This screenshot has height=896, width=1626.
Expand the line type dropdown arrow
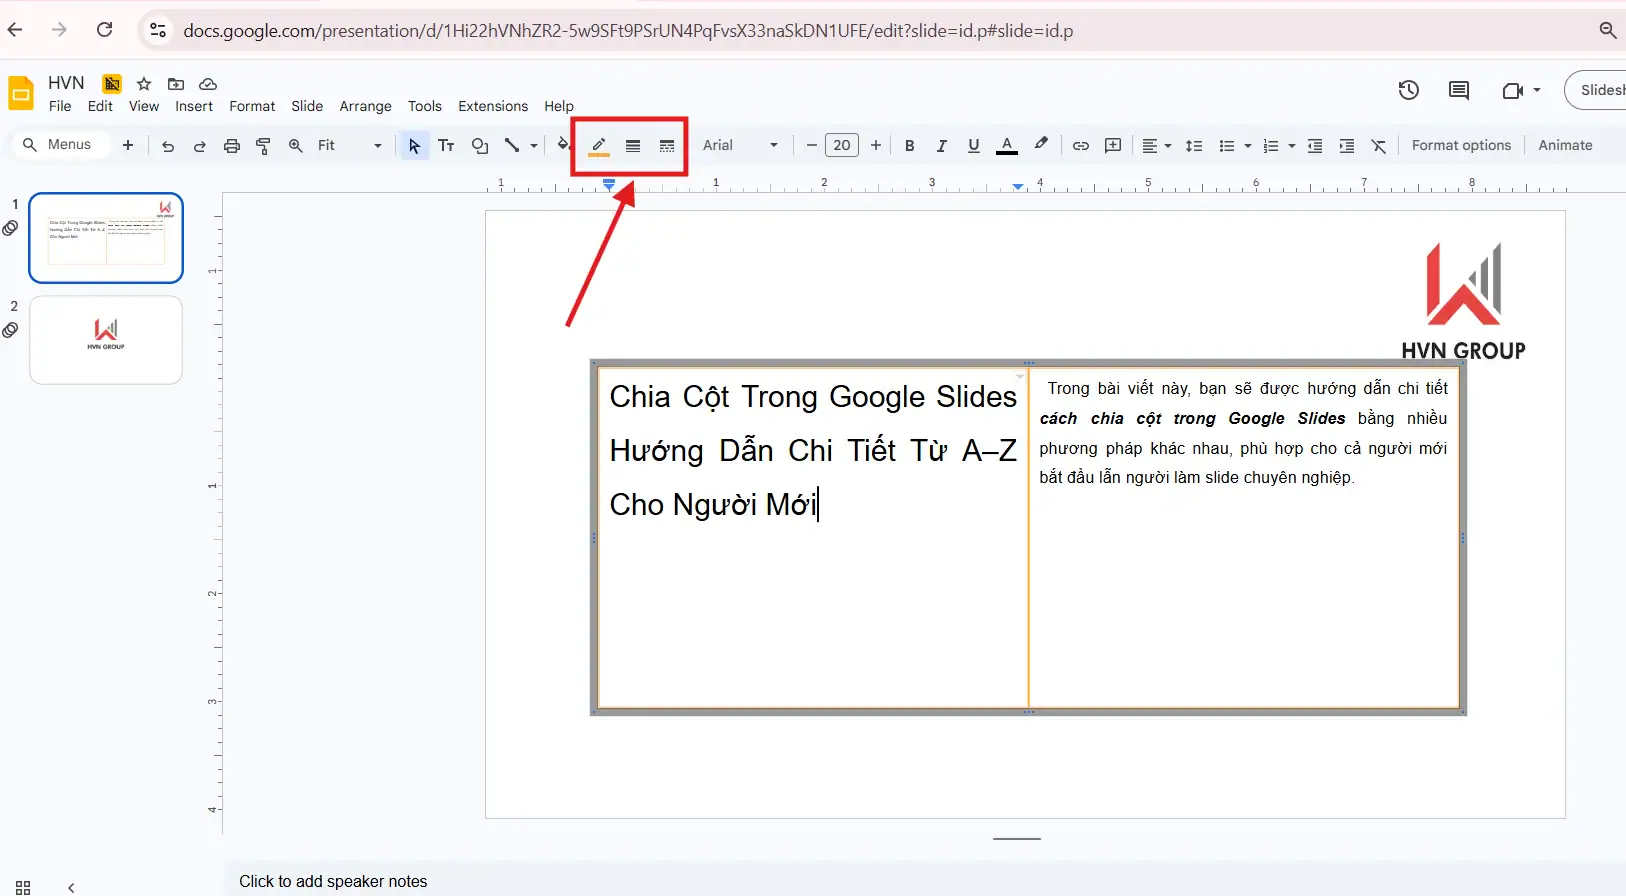click(x=534, y=146)
